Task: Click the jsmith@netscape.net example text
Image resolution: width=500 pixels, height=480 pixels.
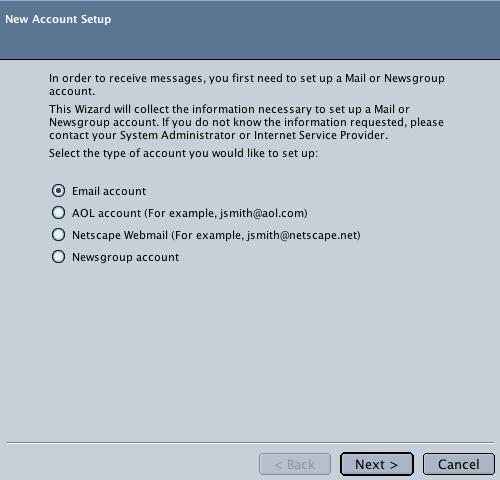Action: point(303,235)
